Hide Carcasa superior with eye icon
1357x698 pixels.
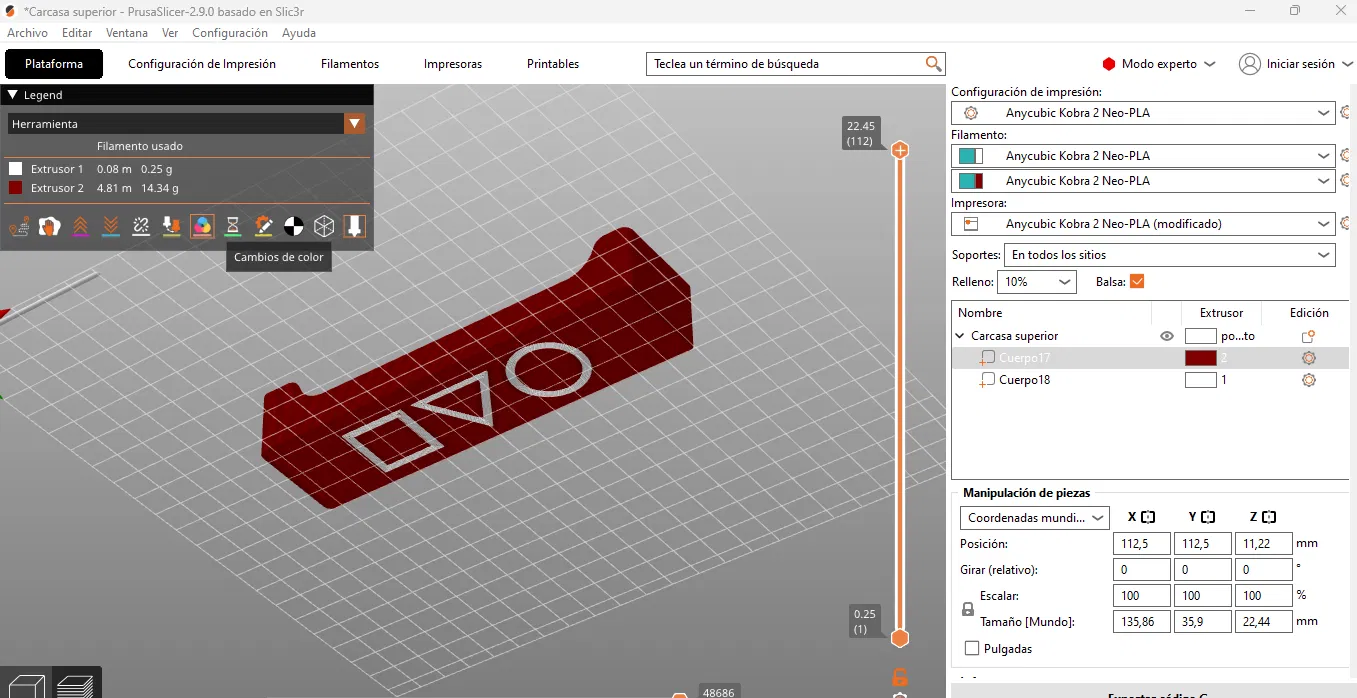coord(1166,336)
